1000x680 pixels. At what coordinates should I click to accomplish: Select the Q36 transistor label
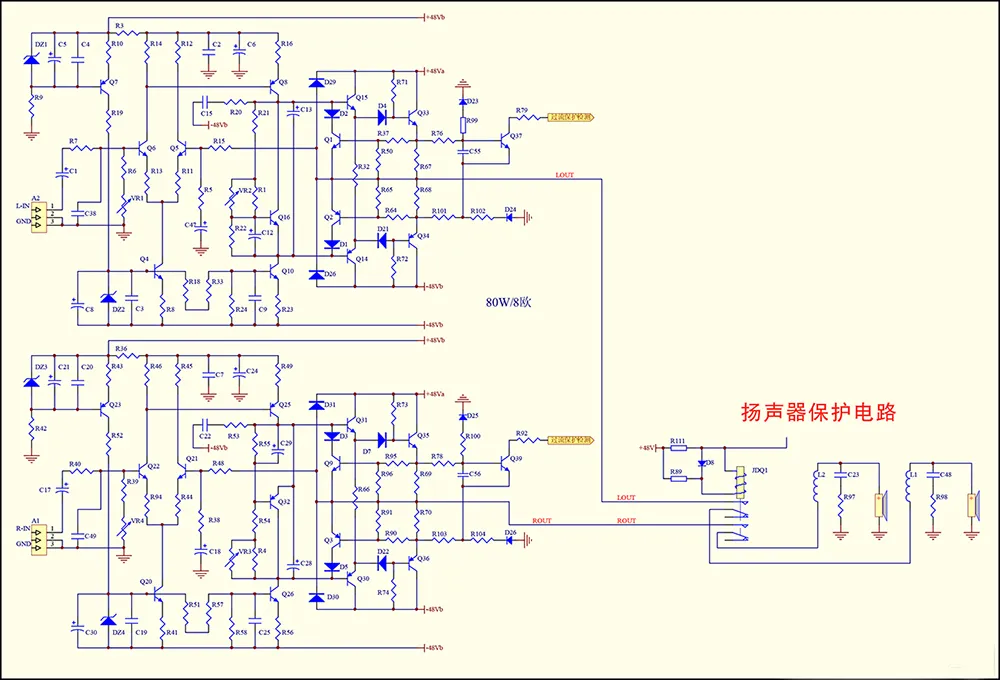(x=423, y=558)
